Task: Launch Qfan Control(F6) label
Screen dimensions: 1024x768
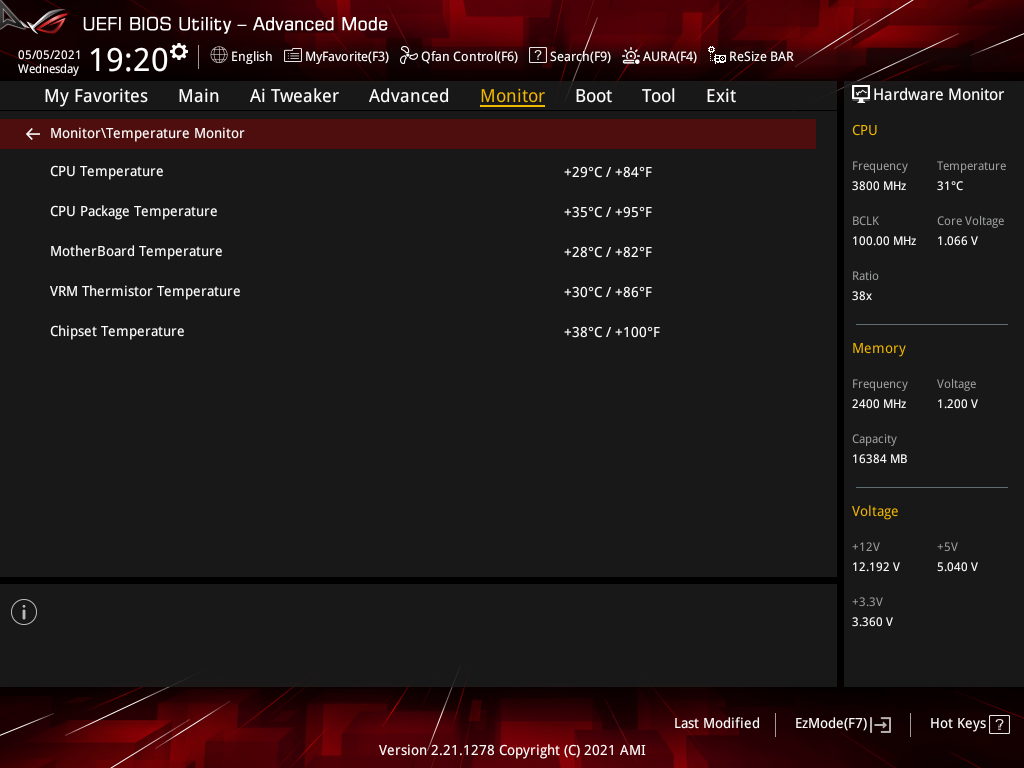Action: point(470,57)
